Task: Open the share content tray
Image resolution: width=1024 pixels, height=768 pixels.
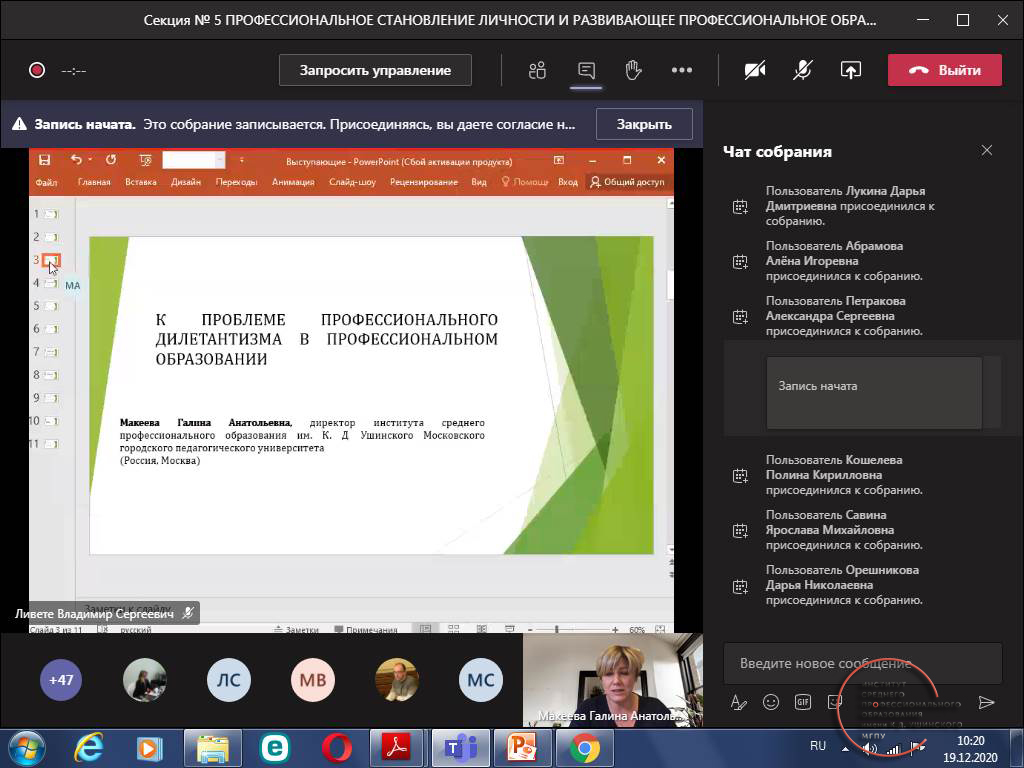Action: coord(850,70)
